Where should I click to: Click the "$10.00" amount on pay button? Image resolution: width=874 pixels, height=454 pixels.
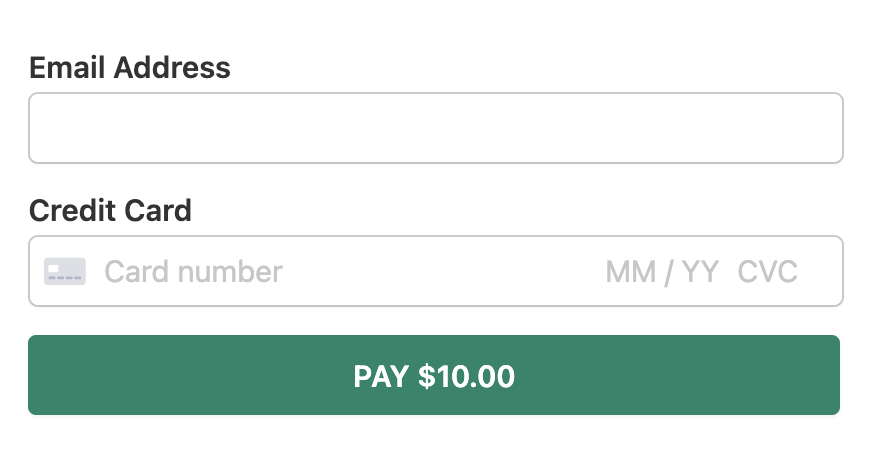pyautogui.click(x=466, y=376)
